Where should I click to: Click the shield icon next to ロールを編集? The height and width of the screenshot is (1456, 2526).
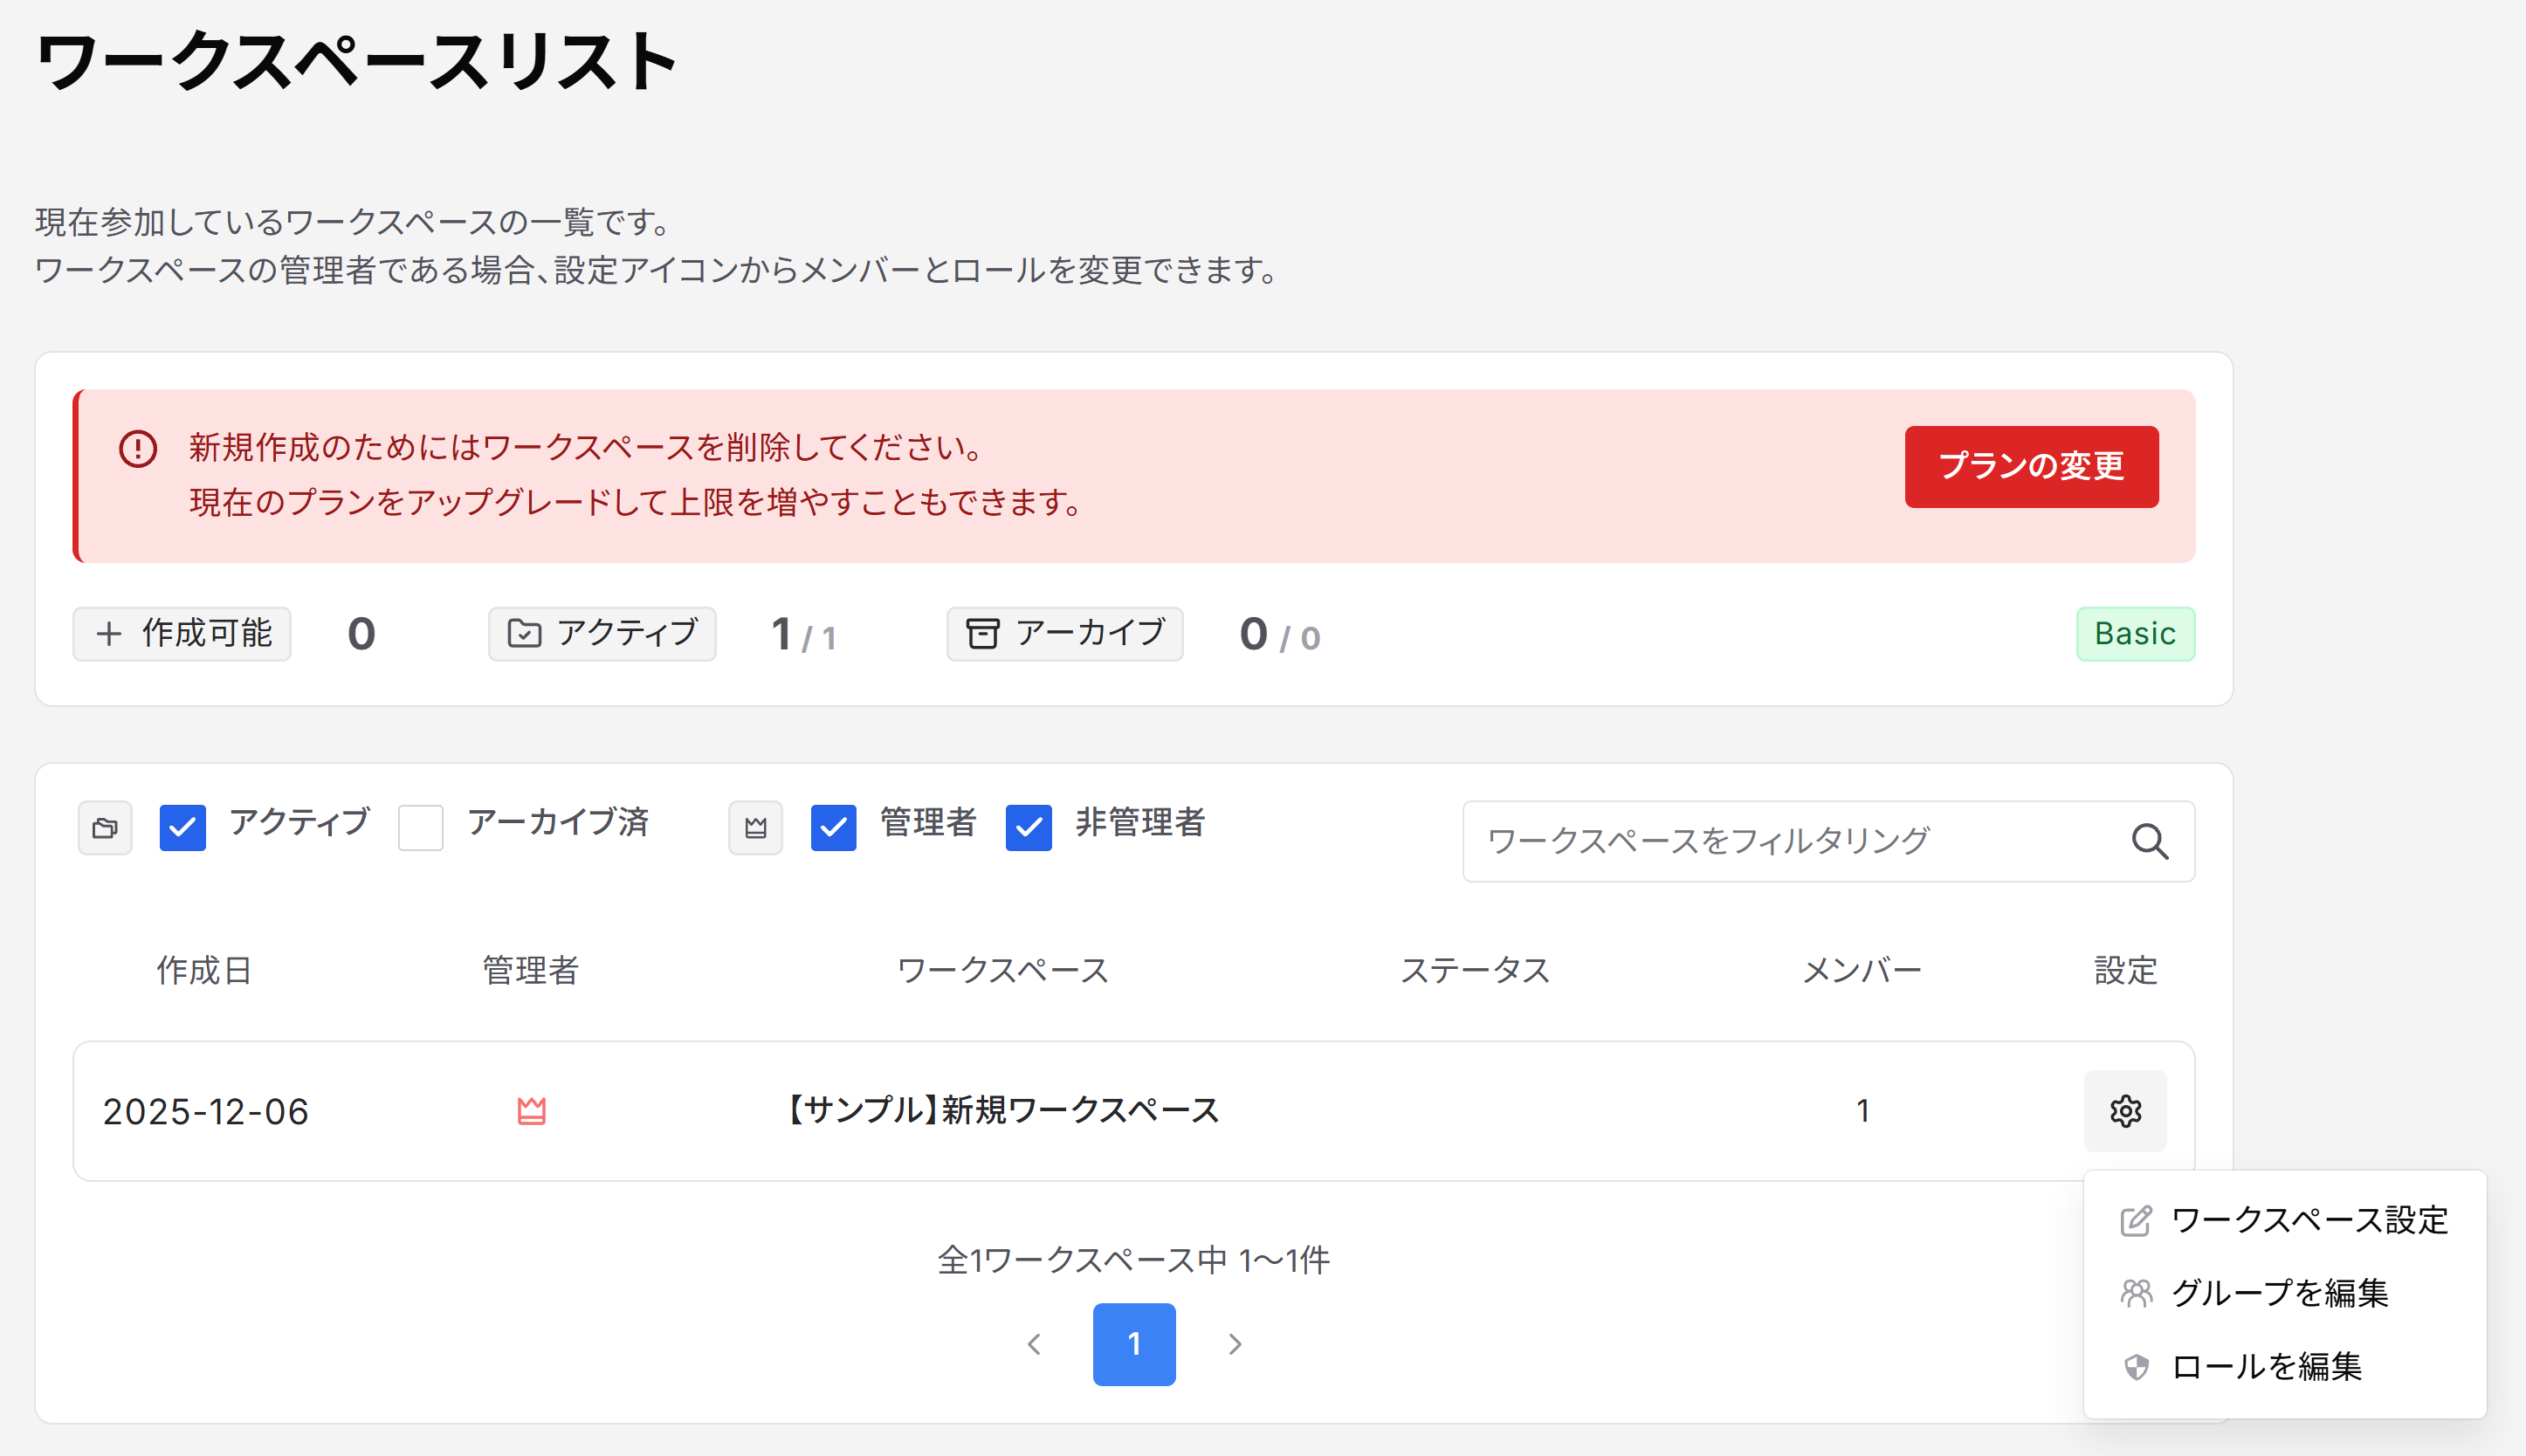point(2135,1366)
